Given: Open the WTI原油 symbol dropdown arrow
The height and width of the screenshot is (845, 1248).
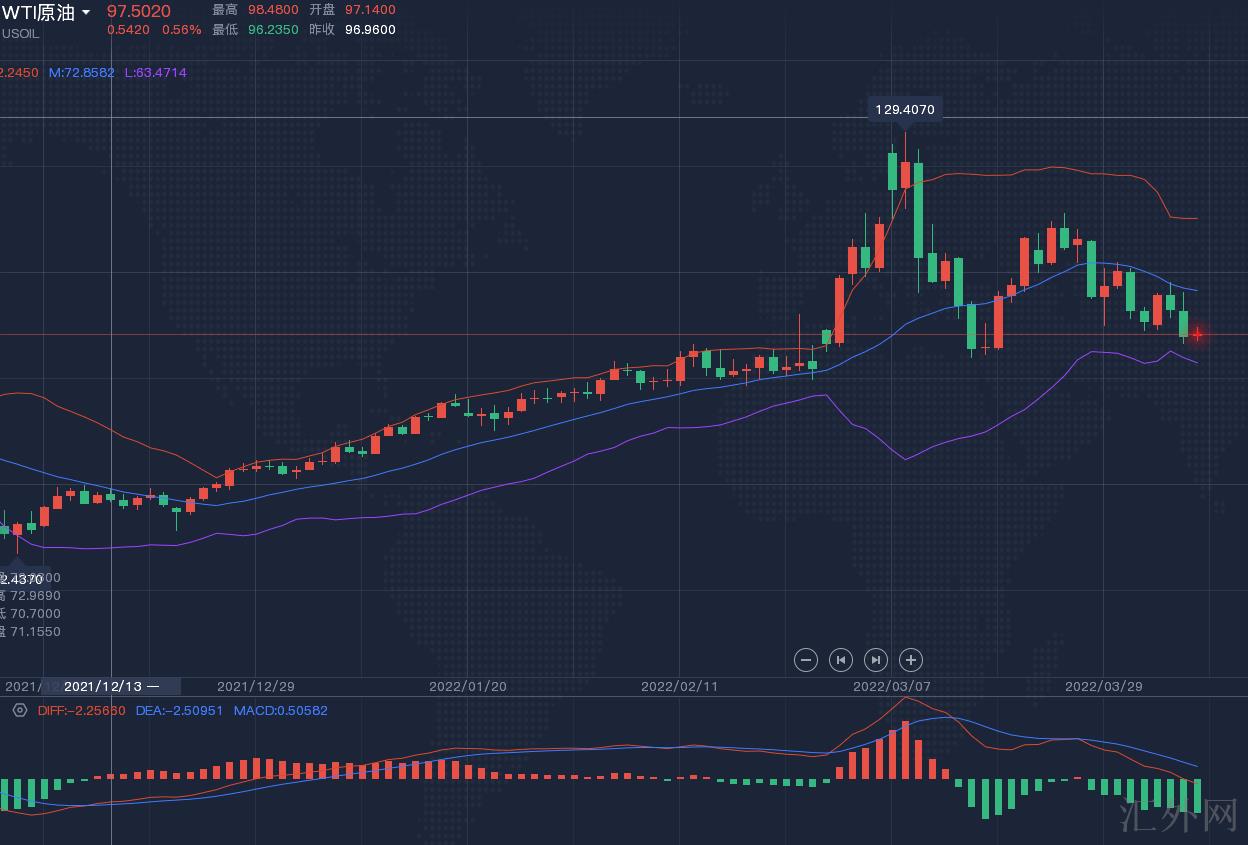Looking at the screenshot, I should (86, 12).
